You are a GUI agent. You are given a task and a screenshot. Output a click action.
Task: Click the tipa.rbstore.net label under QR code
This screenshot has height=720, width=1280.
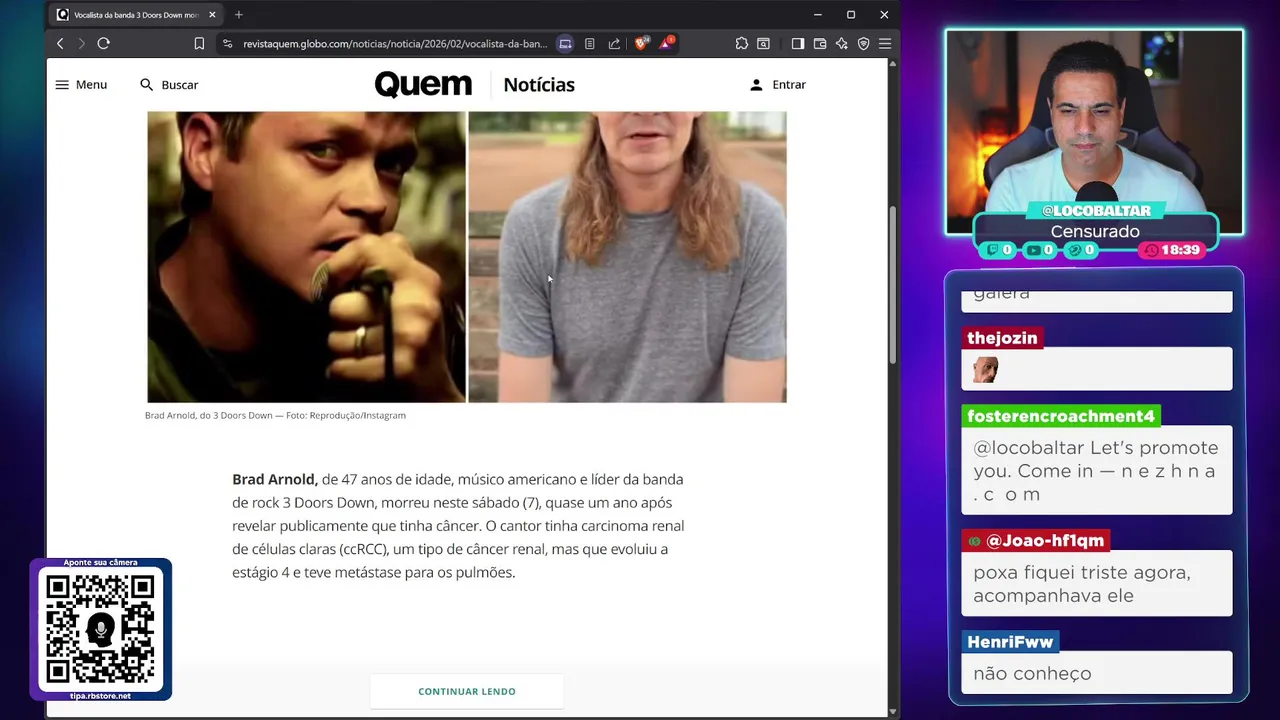point(100,696)
